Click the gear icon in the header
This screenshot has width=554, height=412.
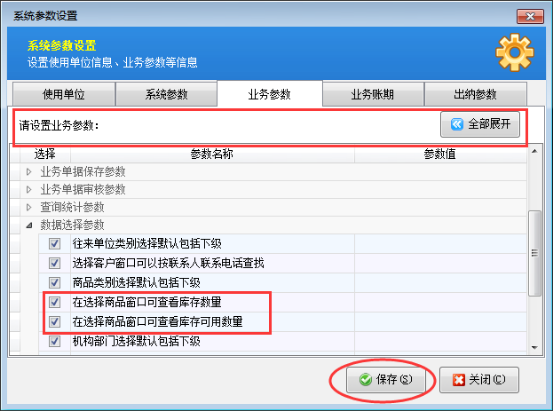point(514,53)
